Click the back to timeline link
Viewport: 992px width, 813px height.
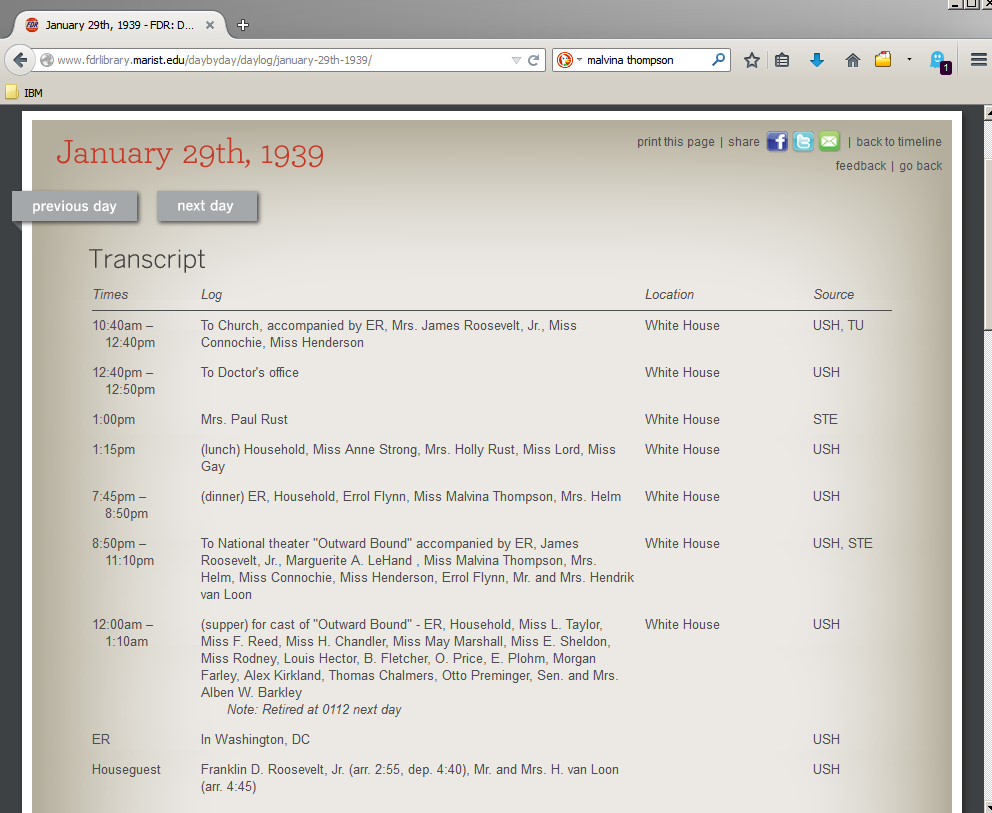point(898,142)
